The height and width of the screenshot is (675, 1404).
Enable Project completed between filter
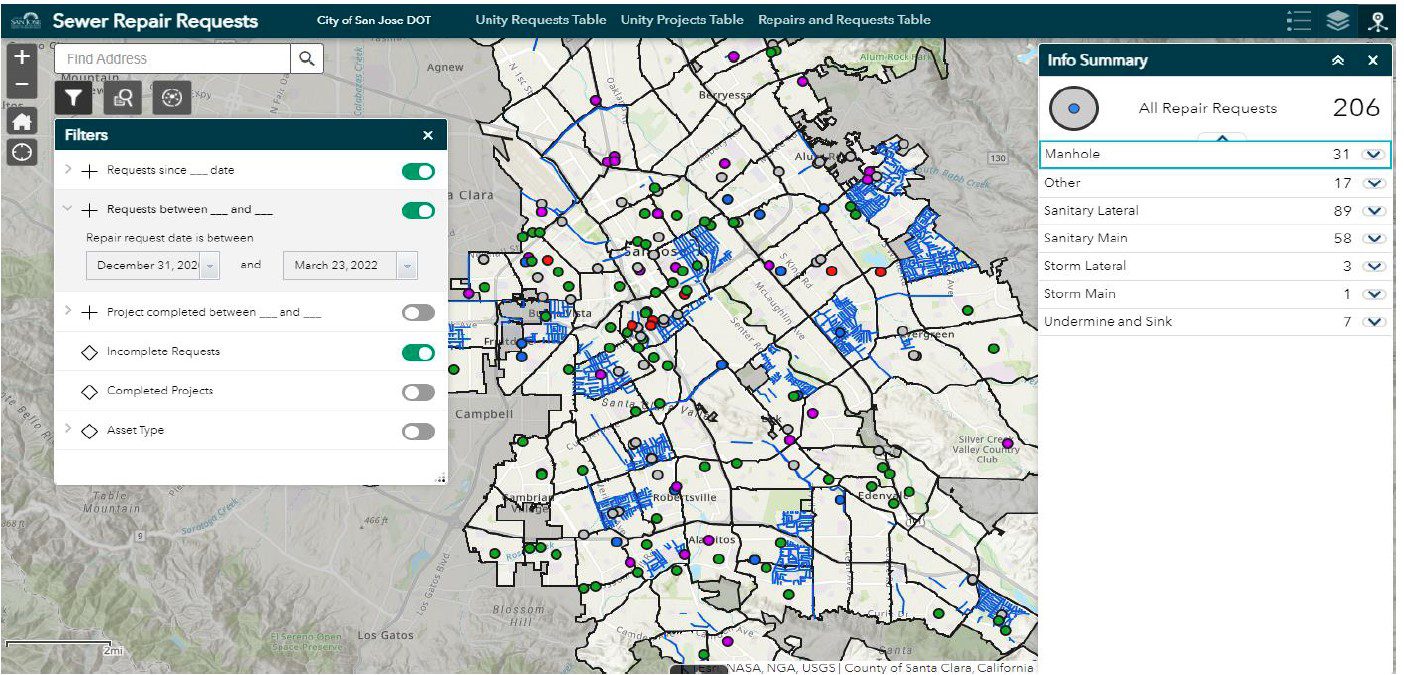click(418, 313)
